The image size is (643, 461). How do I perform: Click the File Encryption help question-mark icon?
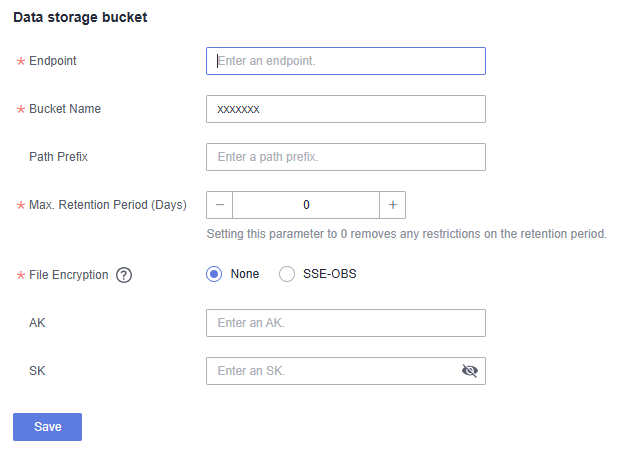124,275
